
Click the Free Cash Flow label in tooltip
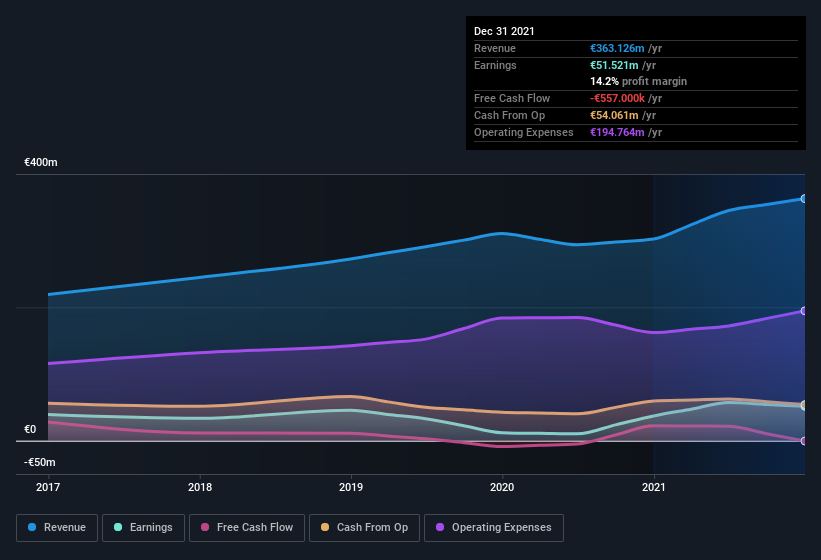pyautogui.click(x=512, y=98)
